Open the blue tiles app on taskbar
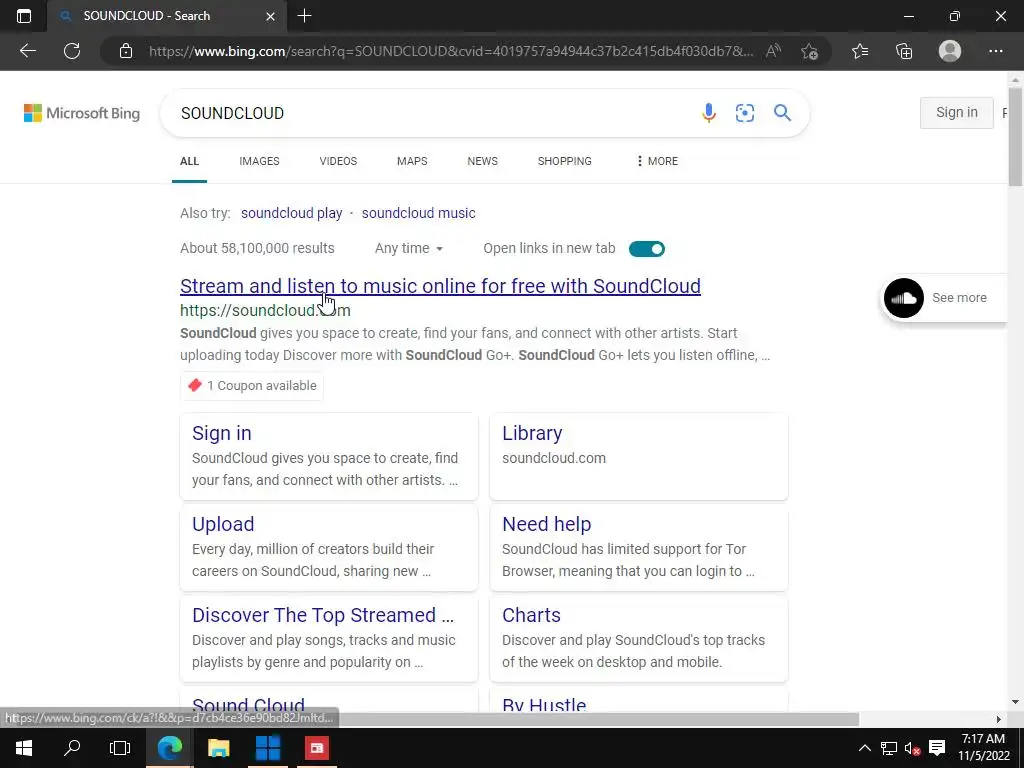Image resolution: width=1024 pixels, height=768 pixels. (x=268, y=748)
